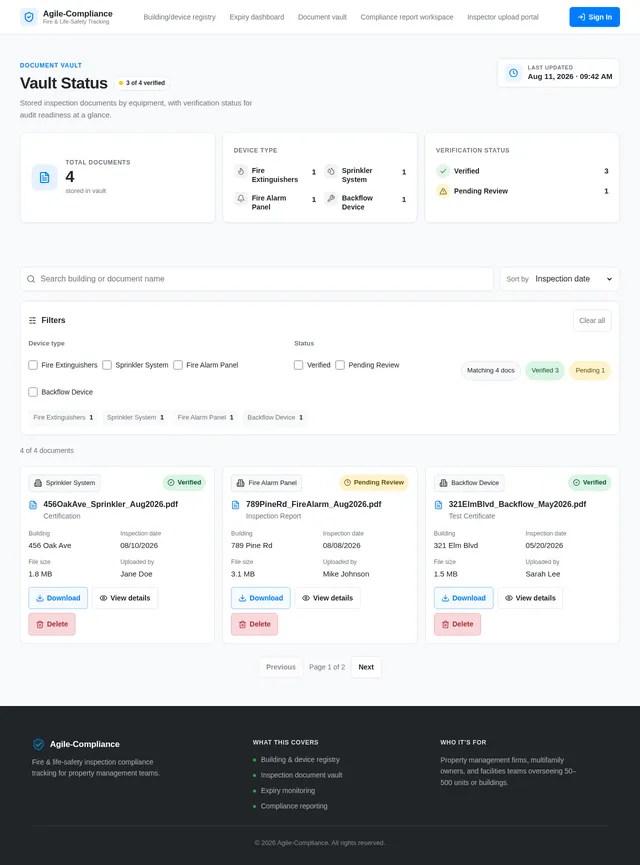Click the Pending Review badge on 789 Pine Rd card
This screenshot has width=640, height=865.
click(374, 483)
